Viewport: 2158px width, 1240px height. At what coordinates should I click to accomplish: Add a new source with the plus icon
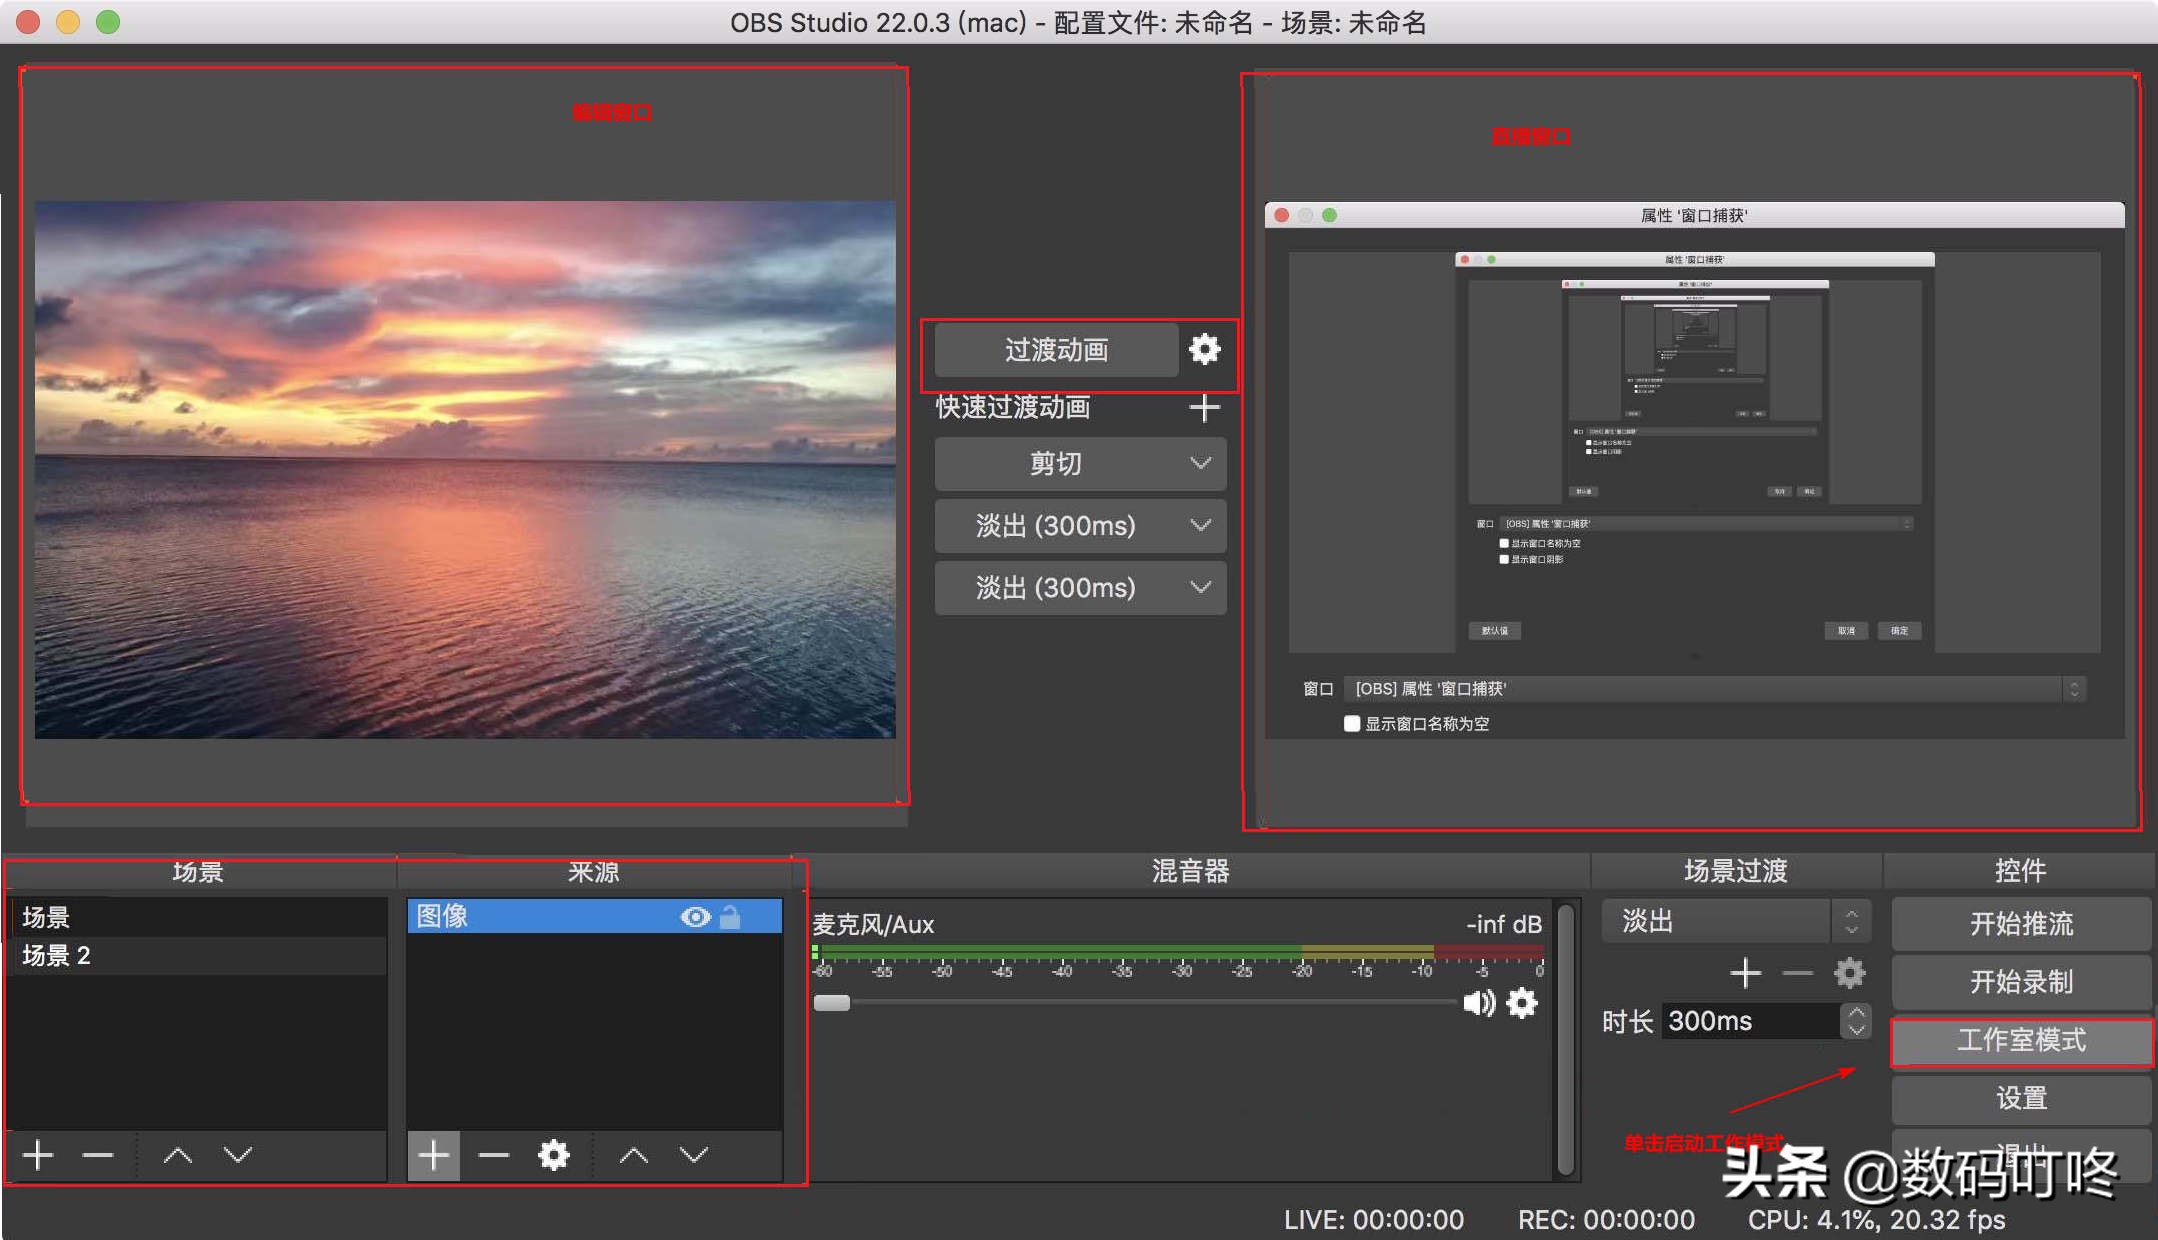(434, 1155)
